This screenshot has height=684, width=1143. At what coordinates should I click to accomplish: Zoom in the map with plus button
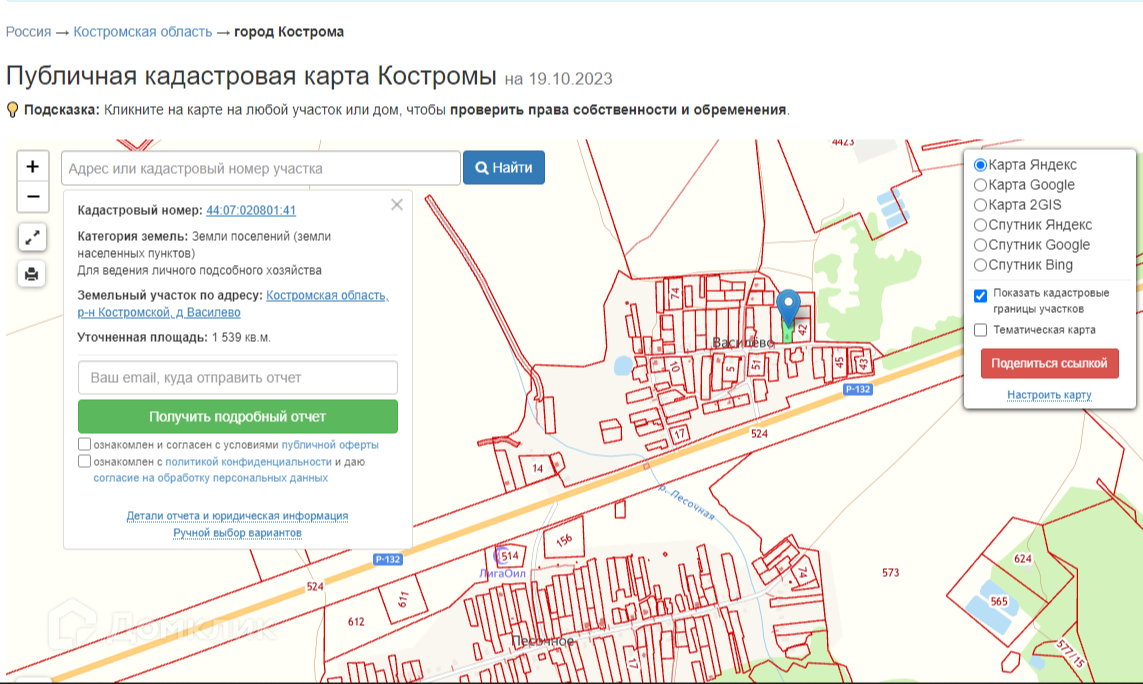click(x=33, y=167)
